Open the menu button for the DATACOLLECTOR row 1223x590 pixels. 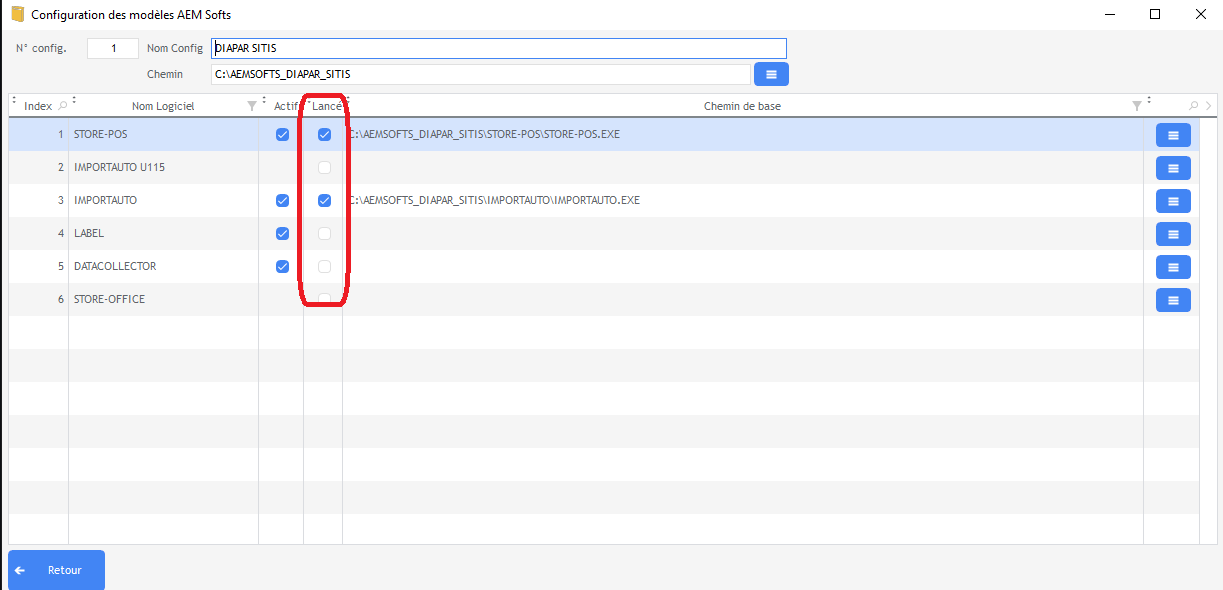pos(1172,267)
